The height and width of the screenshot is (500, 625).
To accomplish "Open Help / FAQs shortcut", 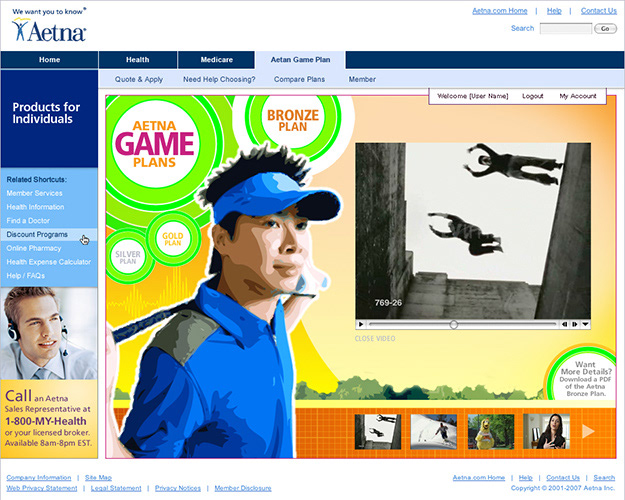I will [x=26, y=276].
